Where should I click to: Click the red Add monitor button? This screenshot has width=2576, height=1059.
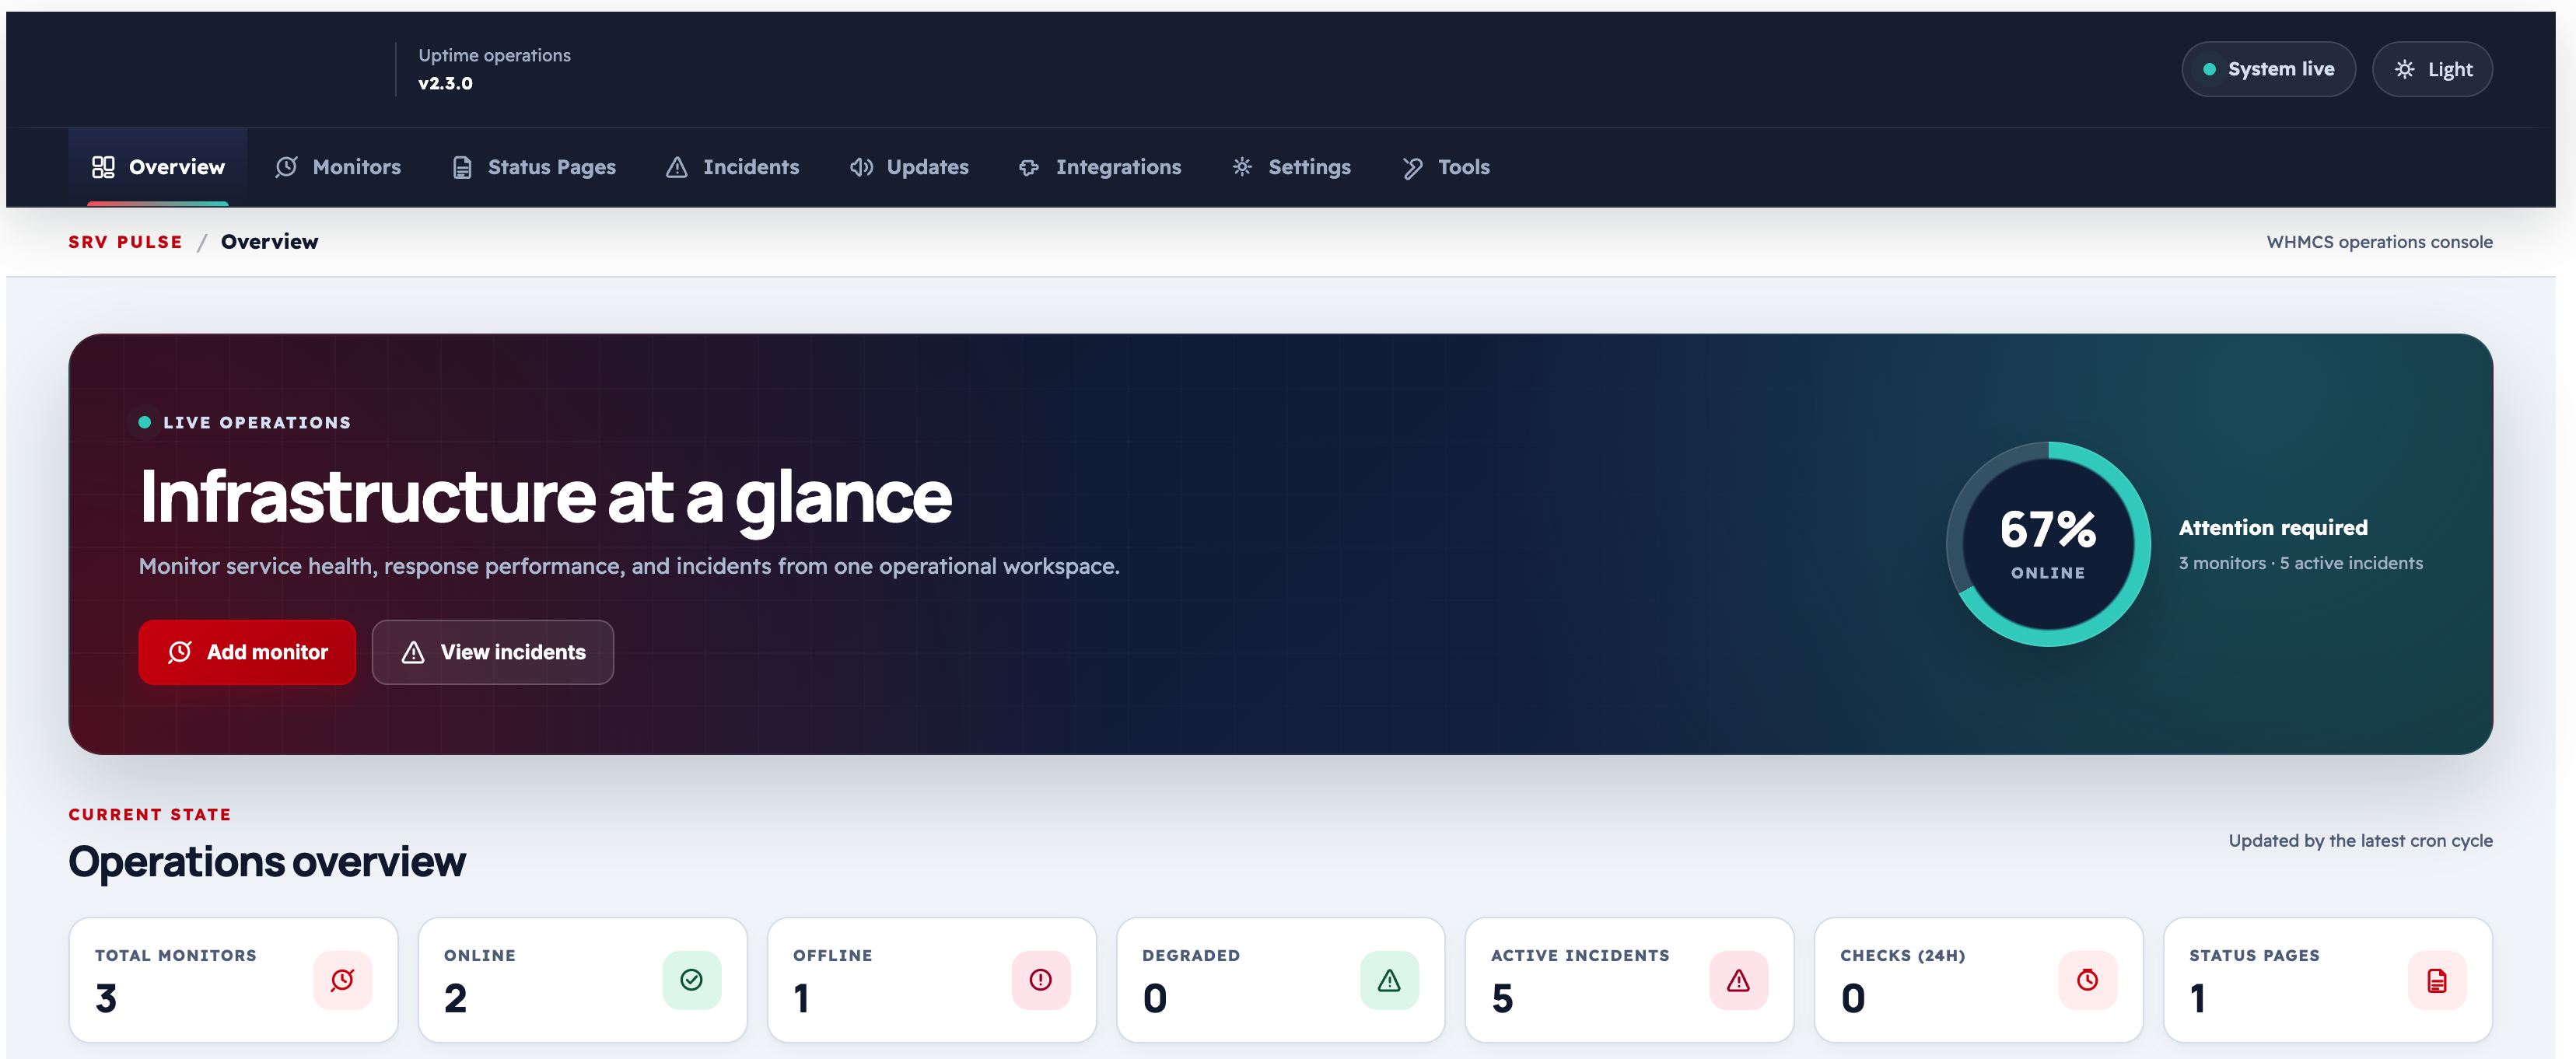[x=247, y=652]
